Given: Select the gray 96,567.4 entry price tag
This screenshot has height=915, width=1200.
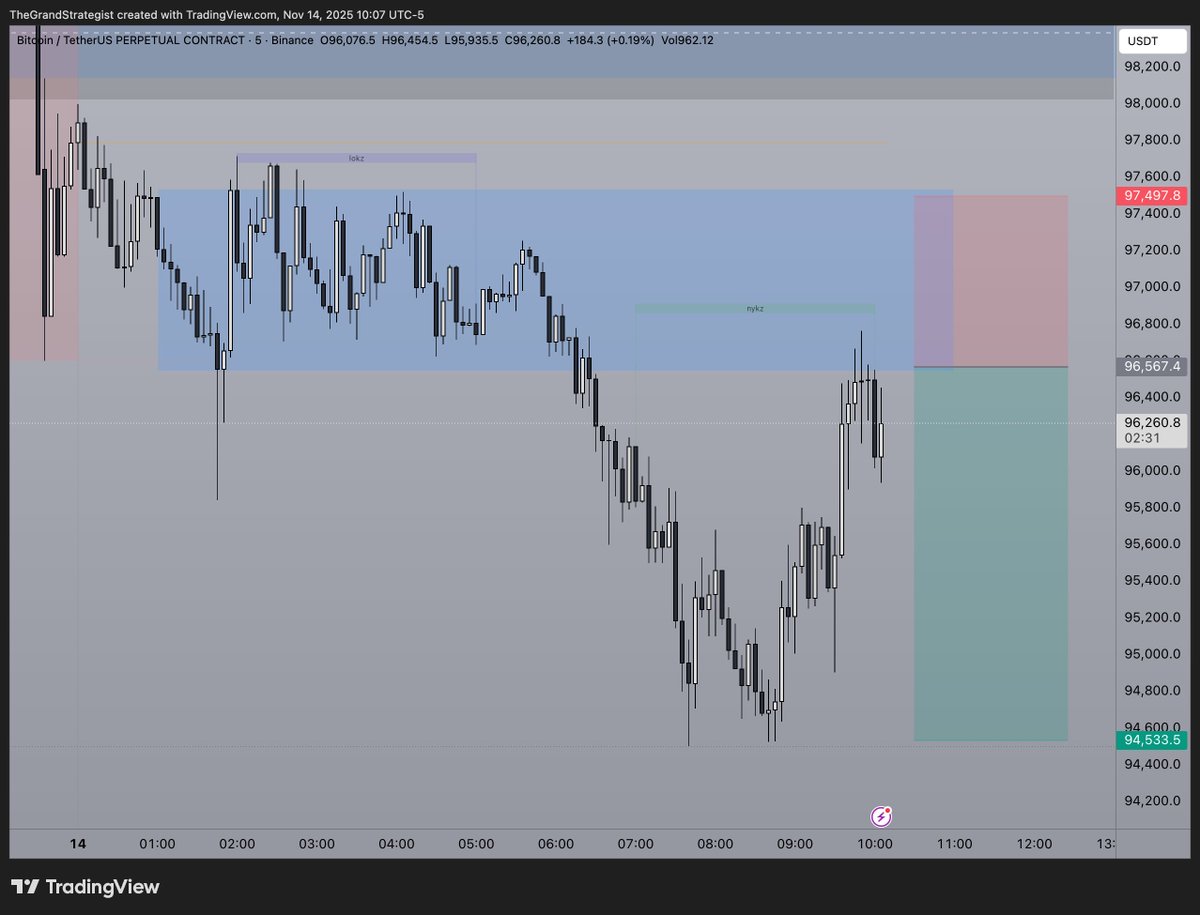Looking at the screenshot, I should [x=1153, y=367].
